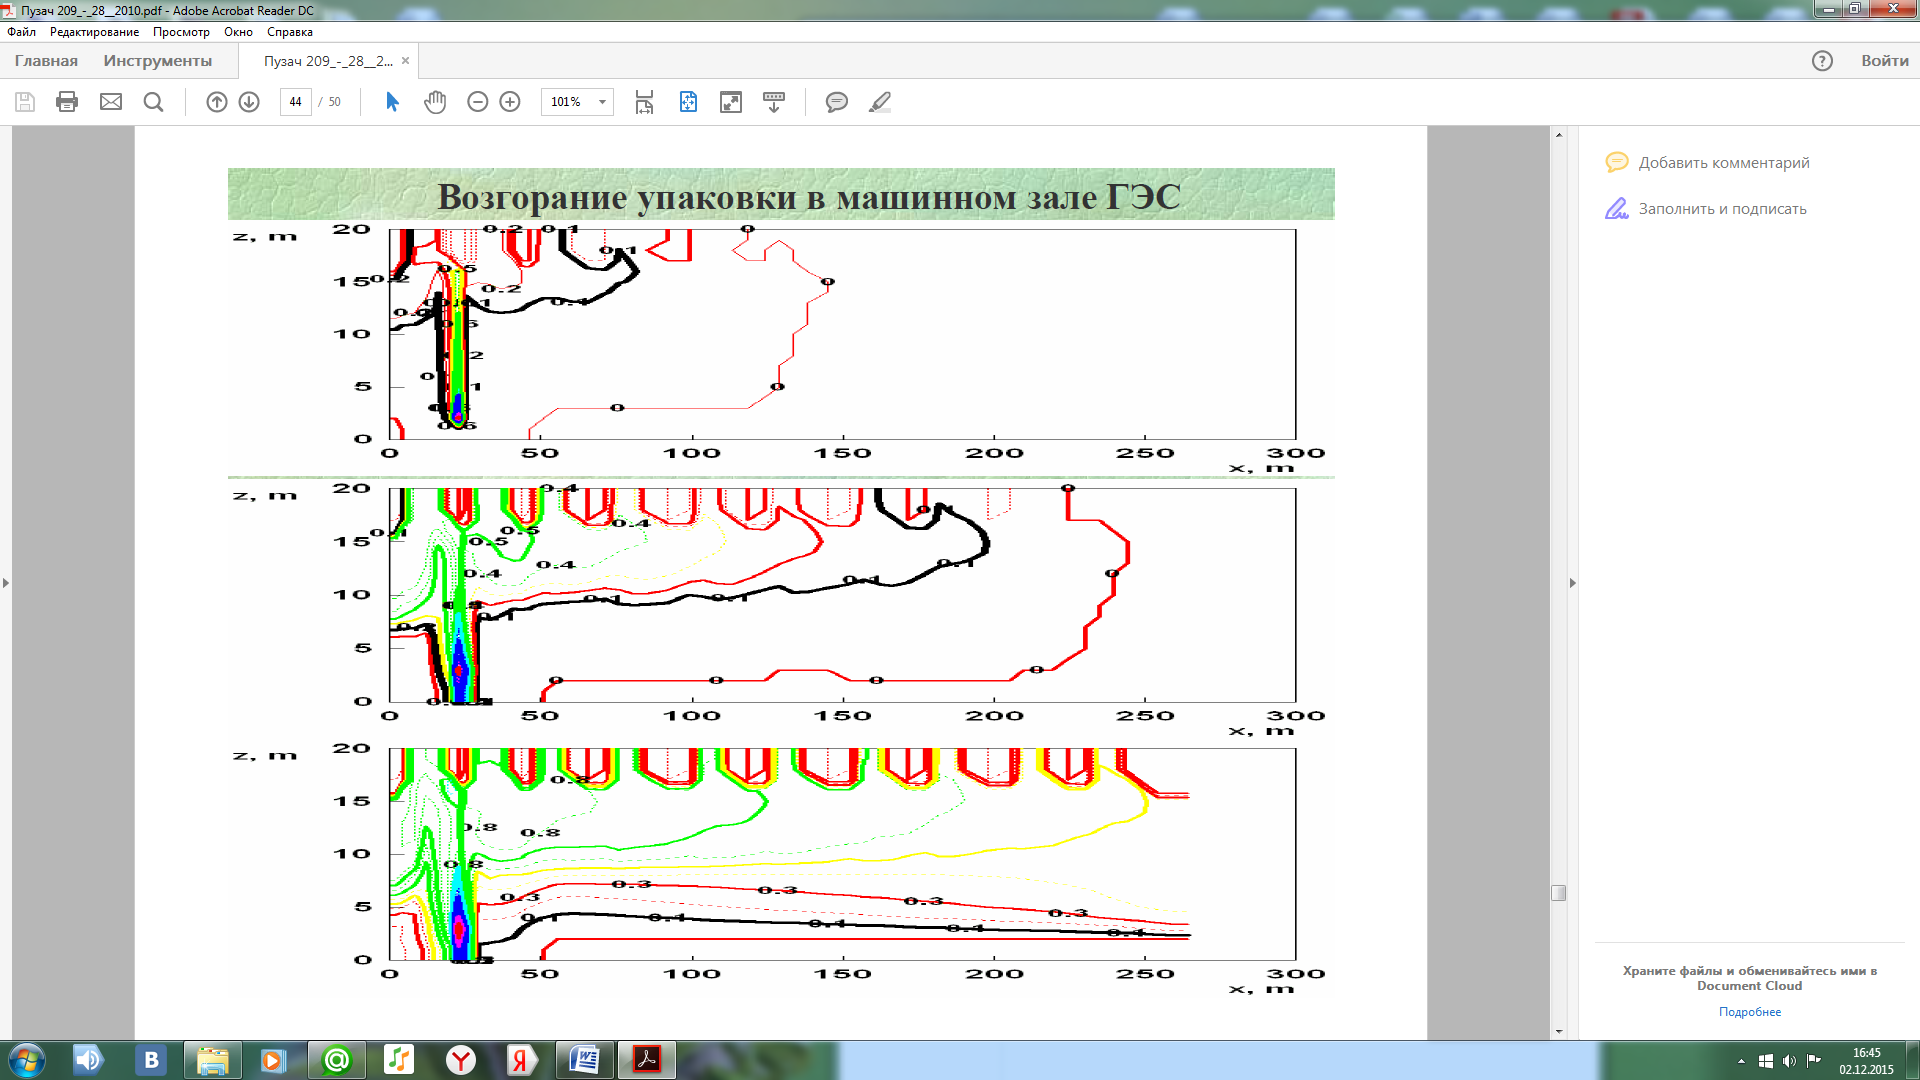The height and width of the screenshot is (1080, 1920).
Task: Open the VK taskbar icon
Action: (151, 1060)
